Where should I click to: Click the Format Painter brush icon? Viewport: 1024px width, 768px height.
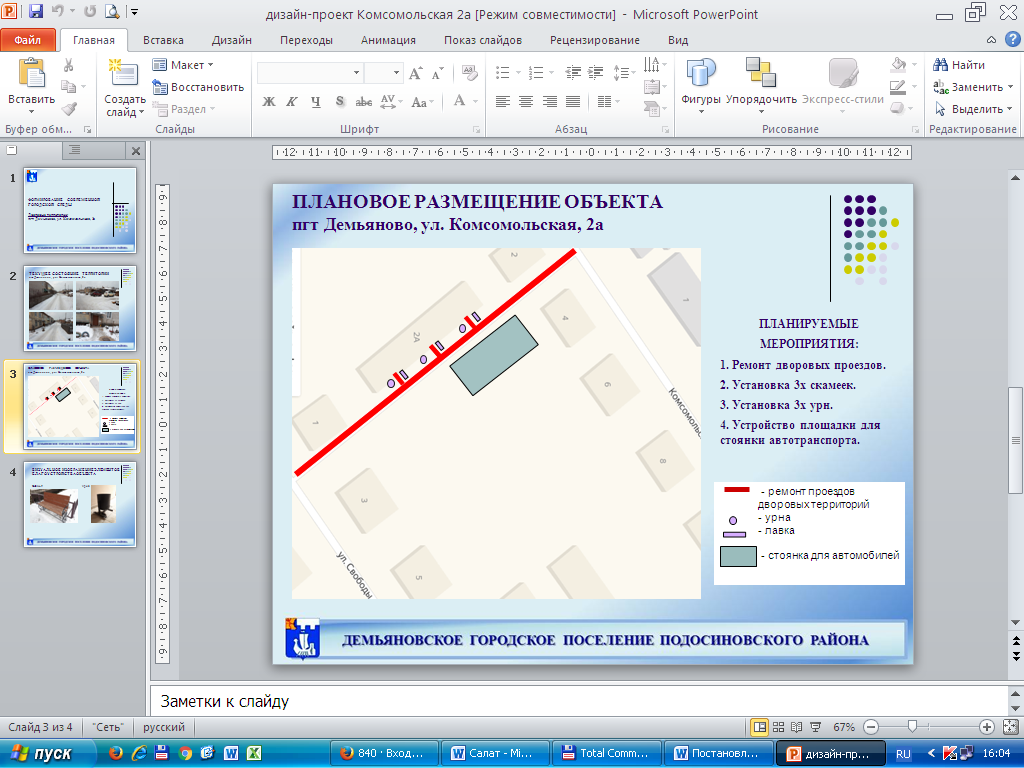tap(69, 109)
